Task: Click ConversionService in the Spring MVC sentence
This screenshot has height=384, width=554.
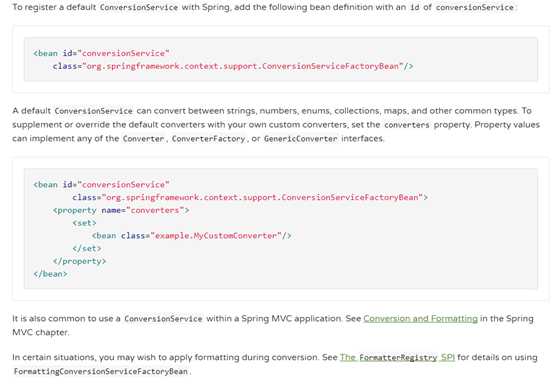Action: point(163,319)
